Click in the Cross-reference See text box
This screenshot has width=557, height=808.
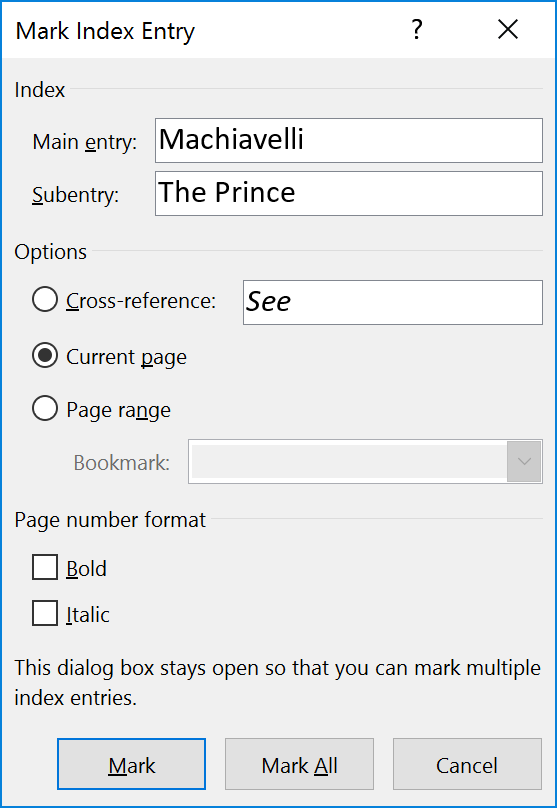pyautogui.click(x=393, y=302)
